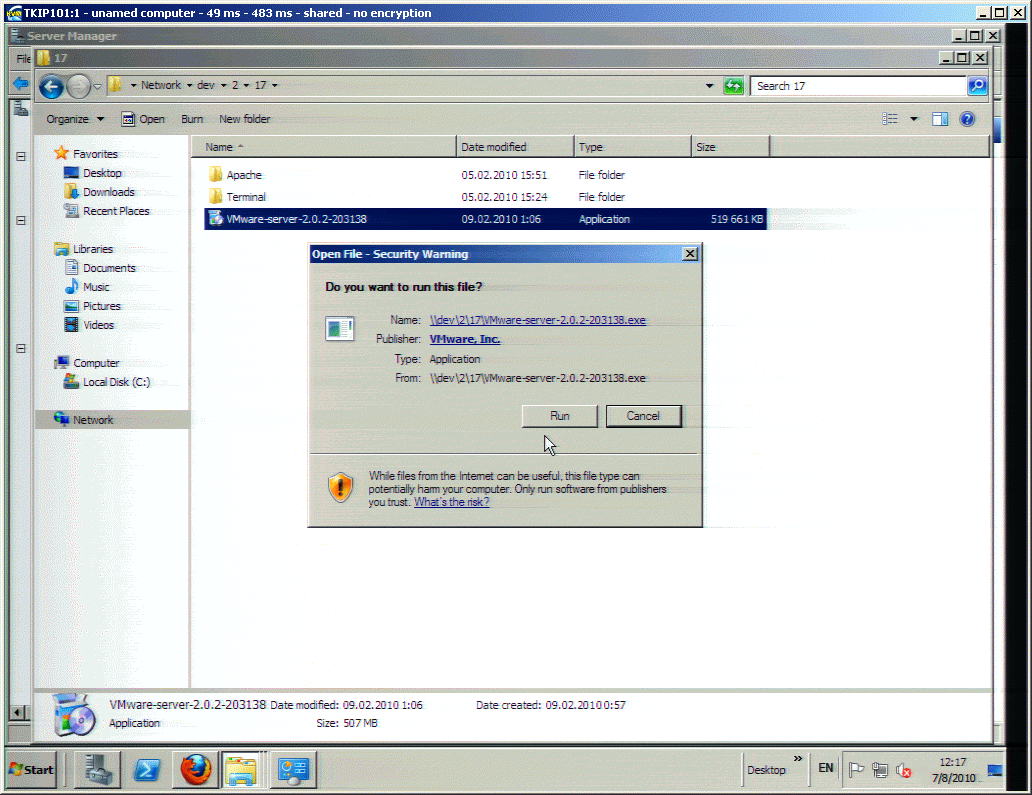
Task: Click the folder icon in address bar
Action: [115, 85]
